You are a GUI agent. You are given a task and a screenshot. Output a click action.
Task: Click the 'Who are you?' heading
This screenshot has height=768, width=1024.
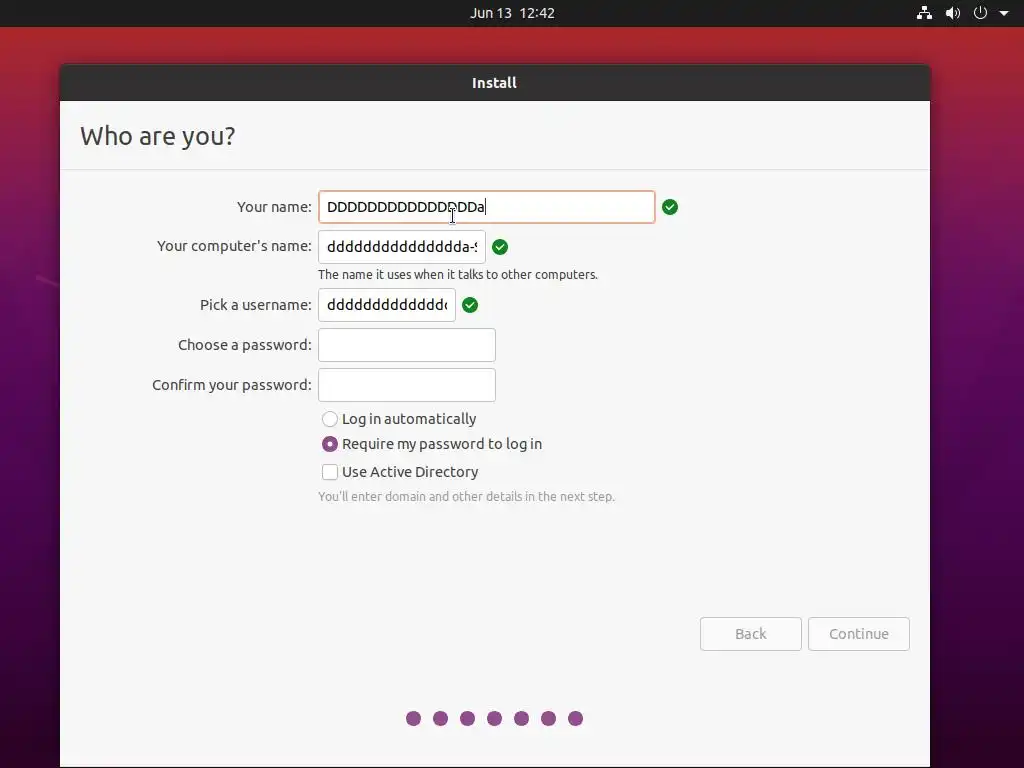pyautogui.click(x=157, y=136)
